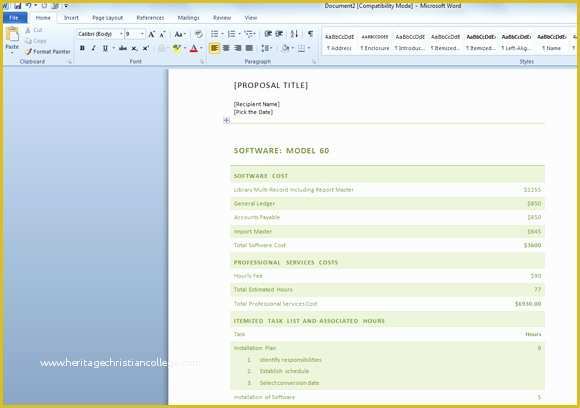580x408 pixels.
Task: Align text right in Paragraph group
Action: pyautogui.click(x=238, y=48)
